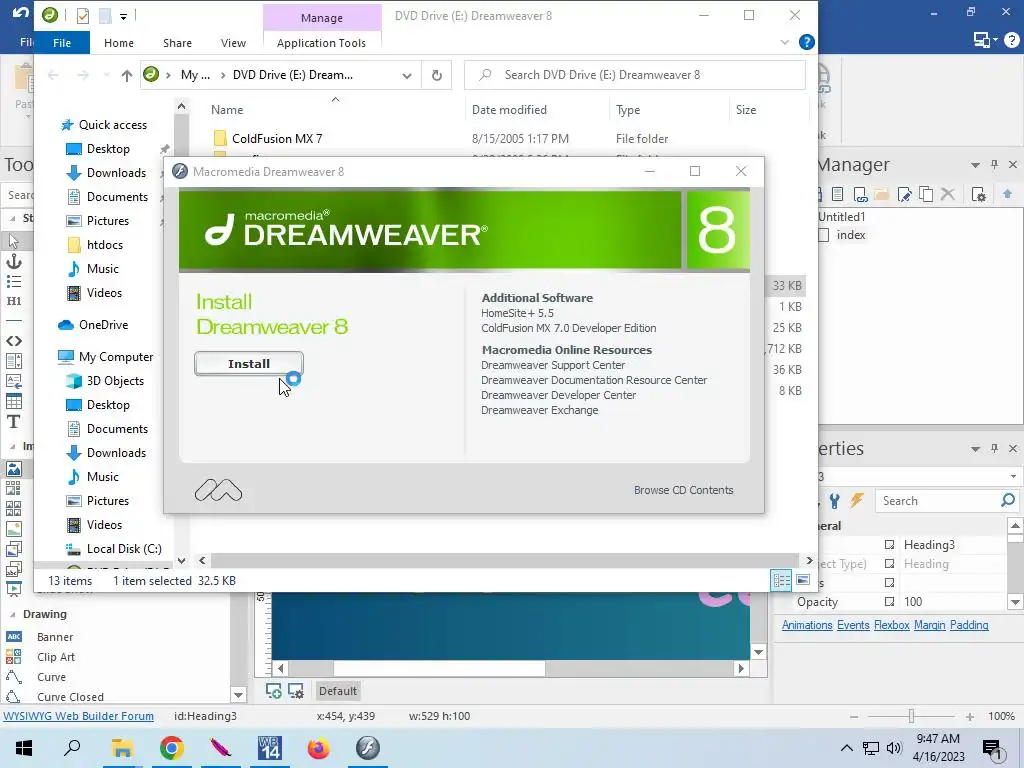The image size is (1024, 768).
Task: Click the Properties lightning events icon
Action: tap(856, 501)
